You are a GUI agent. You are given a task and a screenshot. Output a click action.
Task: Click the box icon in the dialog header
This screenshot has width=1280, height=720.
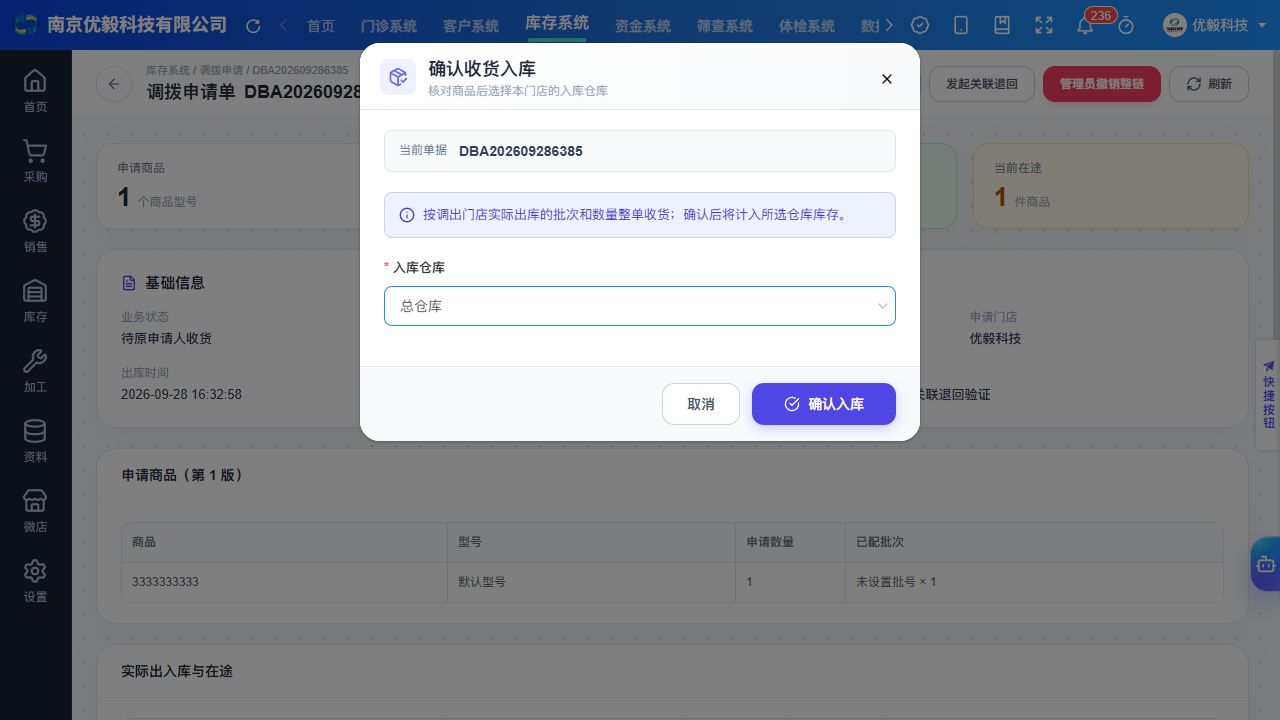398,77
